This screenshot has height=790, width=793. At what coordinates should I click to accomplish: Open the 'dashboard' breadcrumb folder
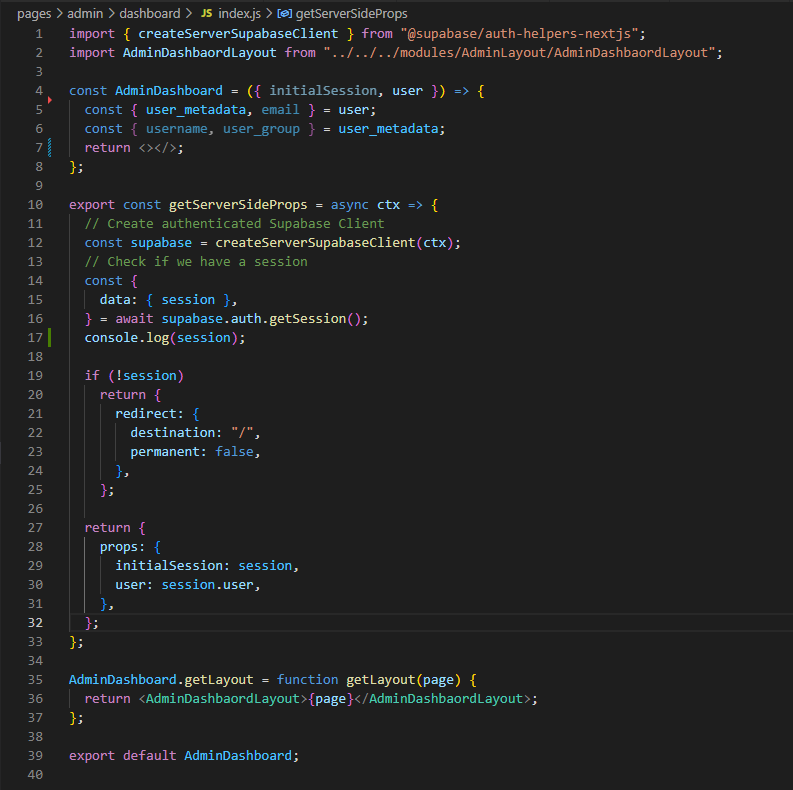click(150, 14)
